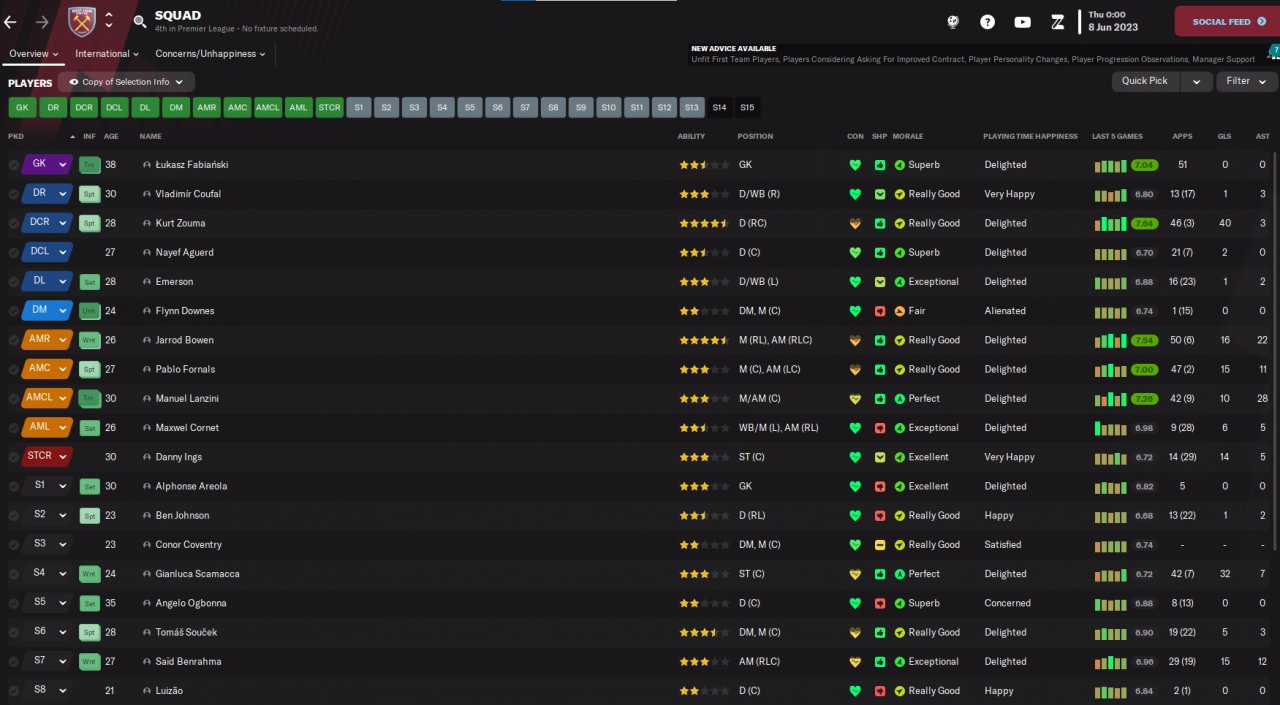Toggle pick checkmark for Conor Coventry
The image size is (1280, 705).
(14, 545)
